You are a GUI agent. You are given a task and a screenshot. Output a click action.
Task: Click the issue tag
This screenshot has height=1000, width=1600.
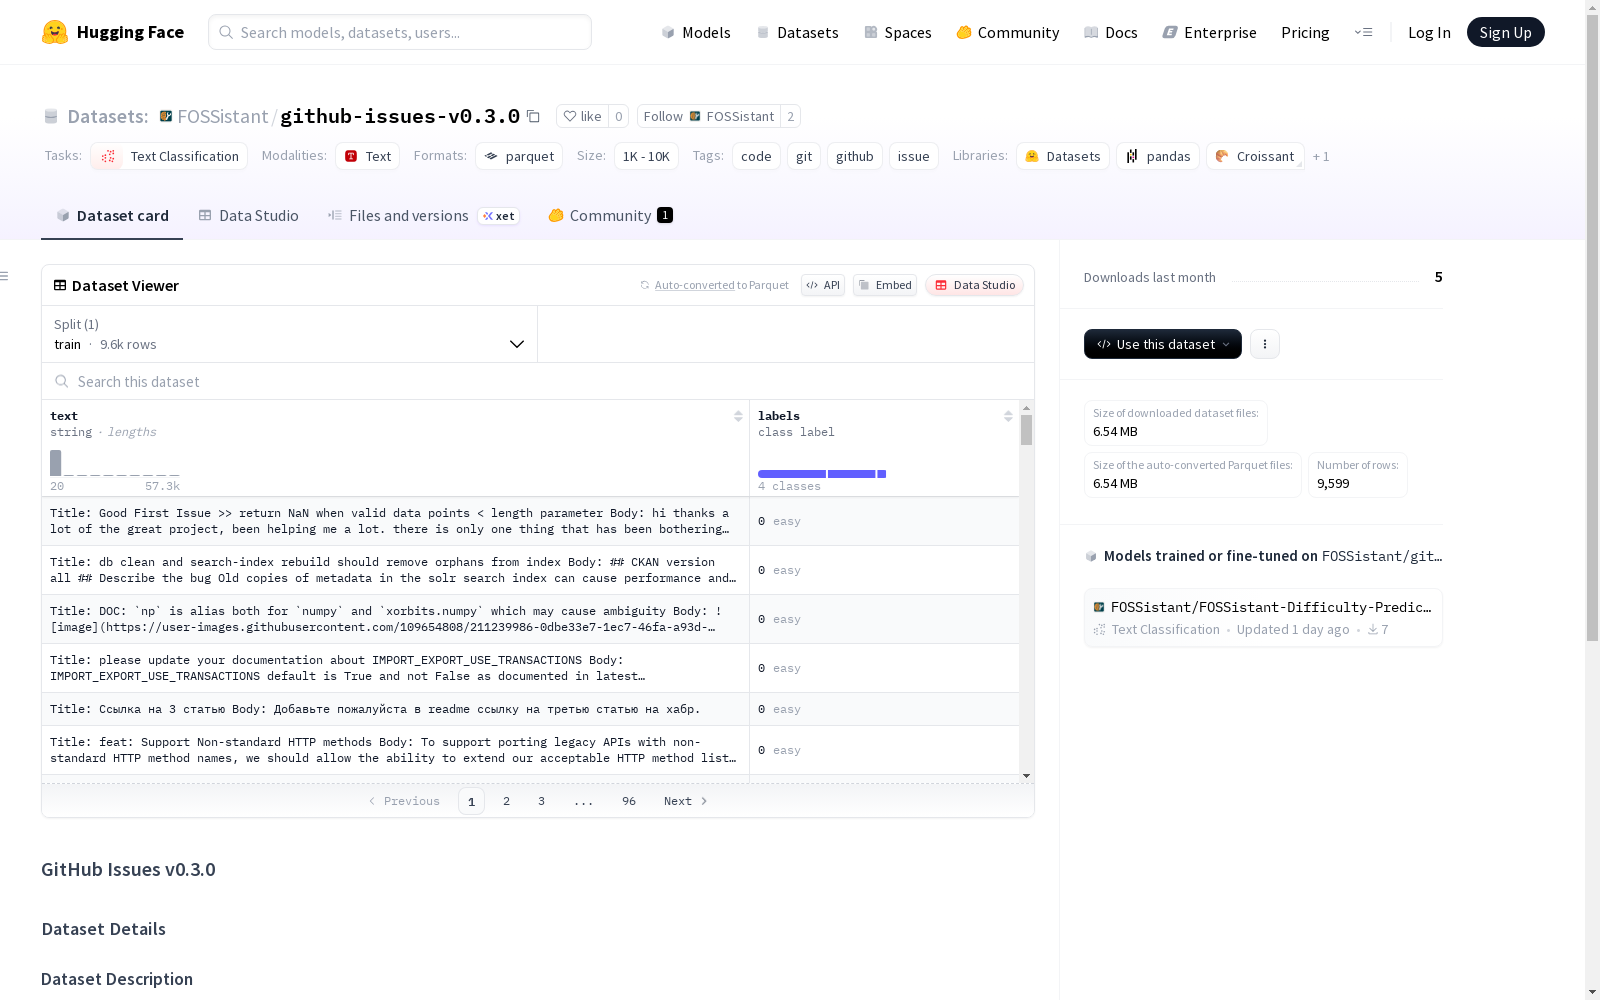914,156
